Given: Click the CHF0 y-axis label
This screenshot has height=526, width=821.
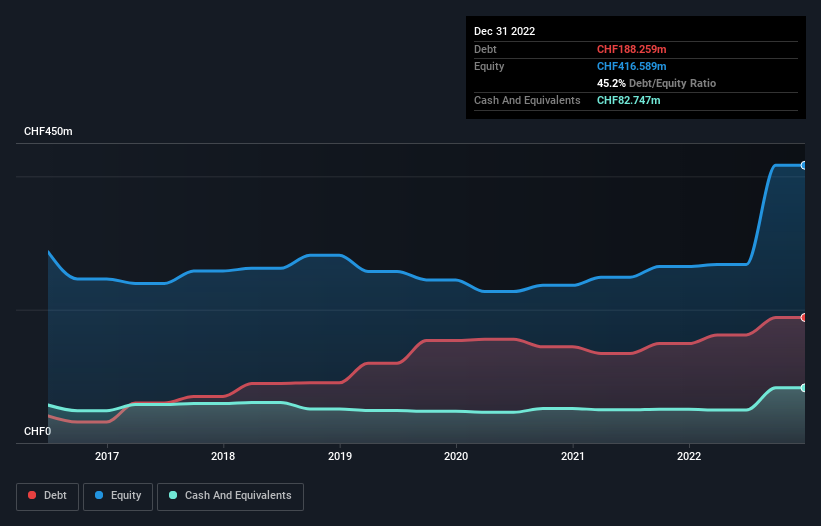Looking at the screenshot, I should pos(38,431).
